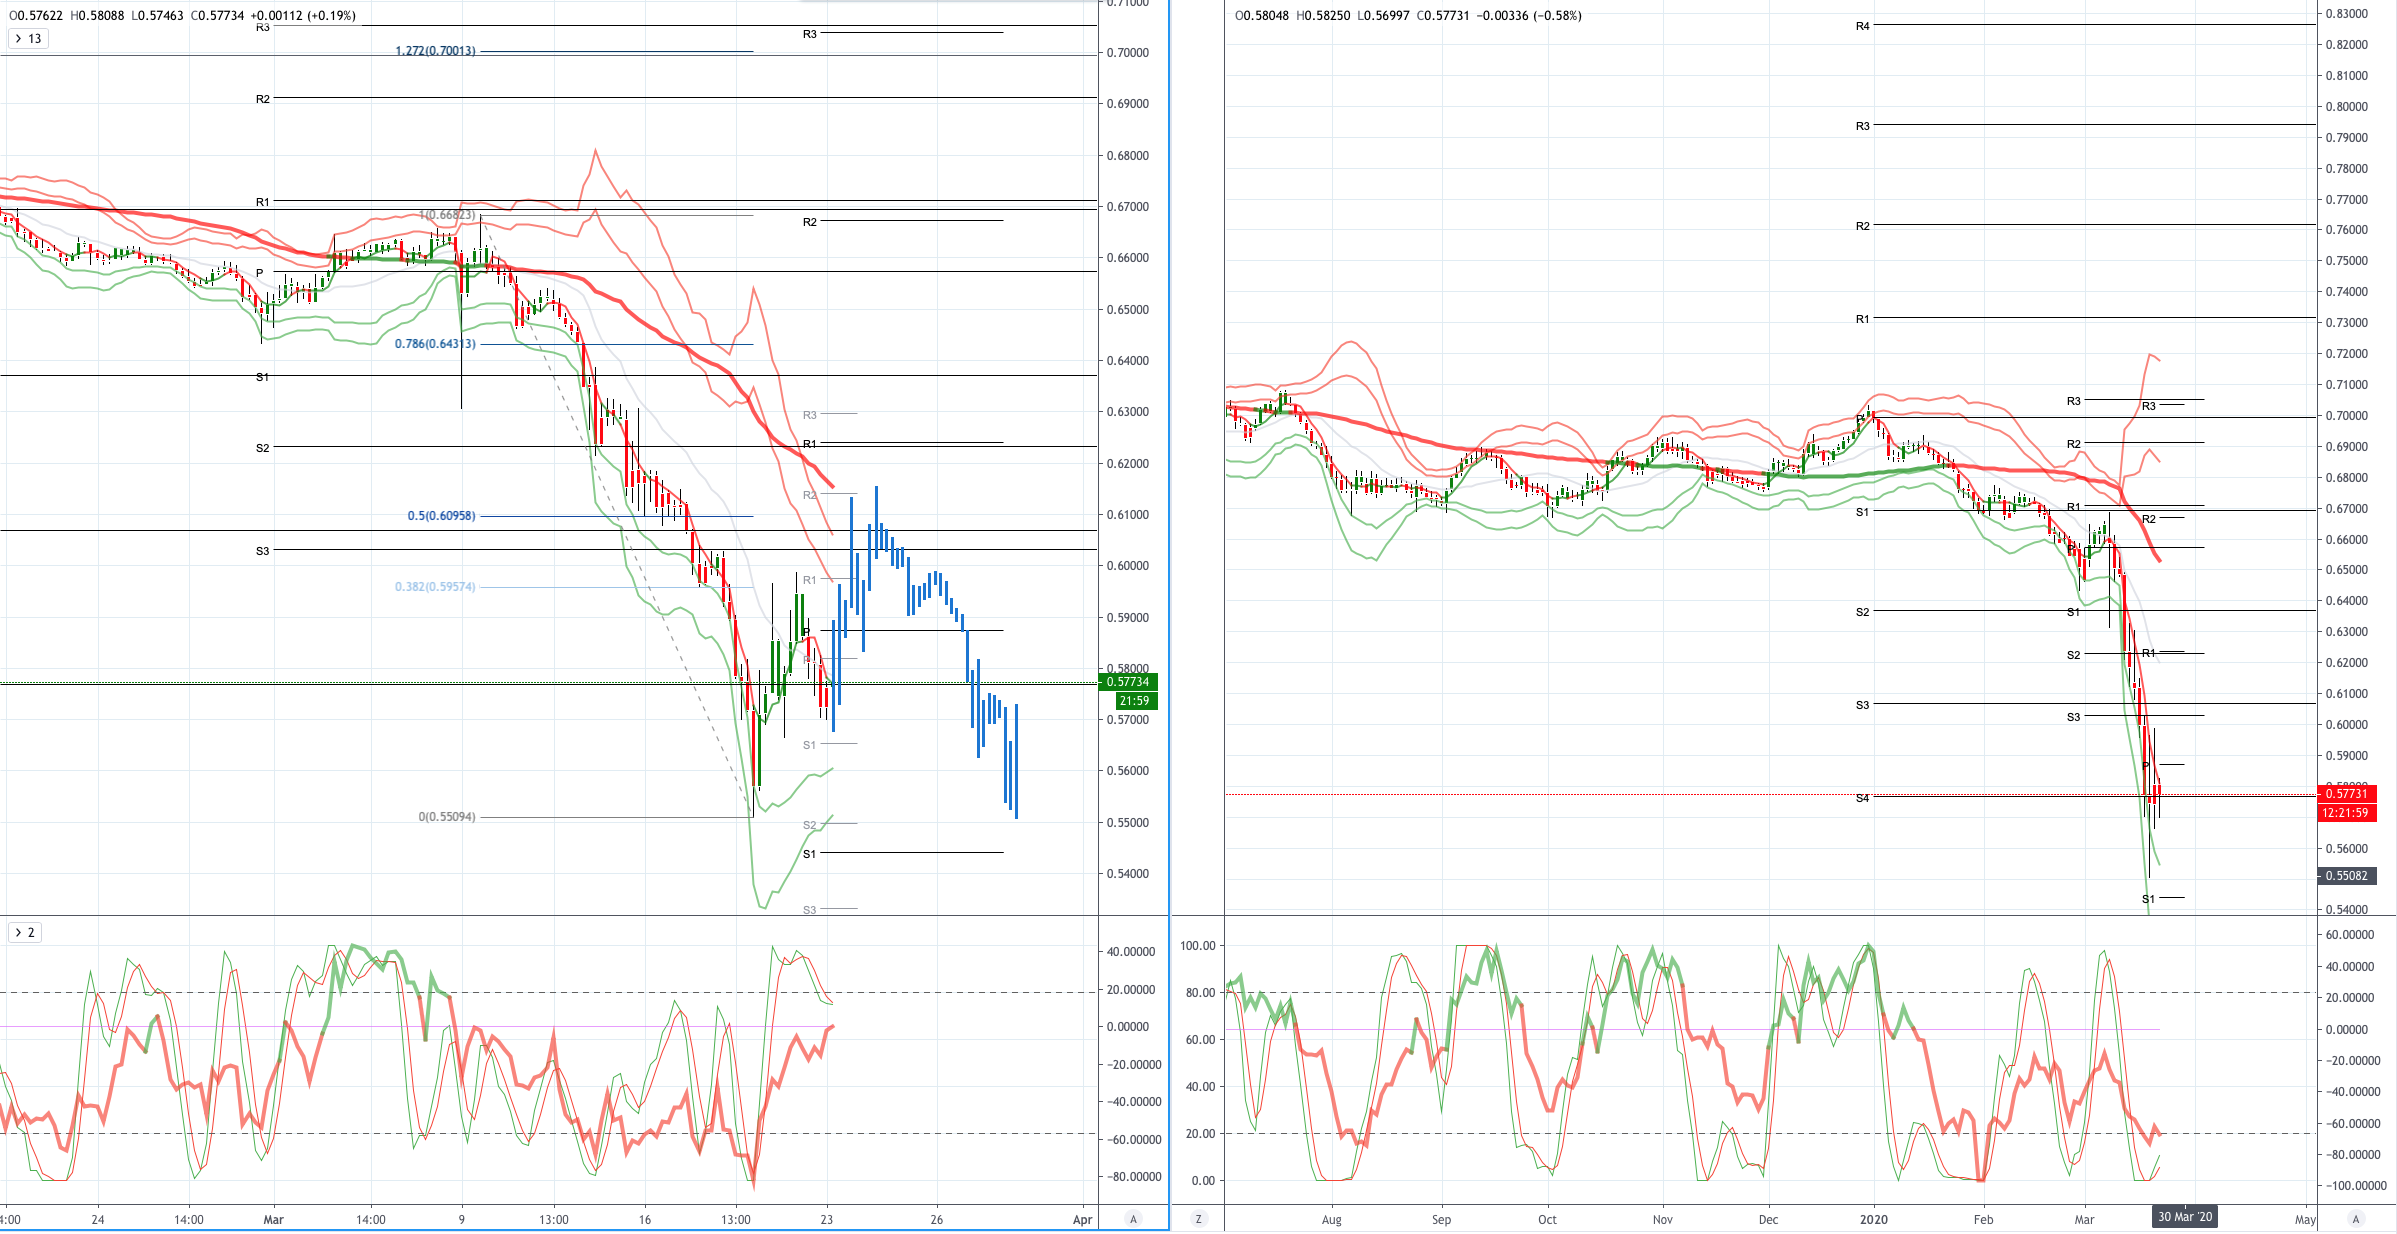Click green current price label 0.57734
This screenshot has height=1234, width=2397.
[1128, 682]
